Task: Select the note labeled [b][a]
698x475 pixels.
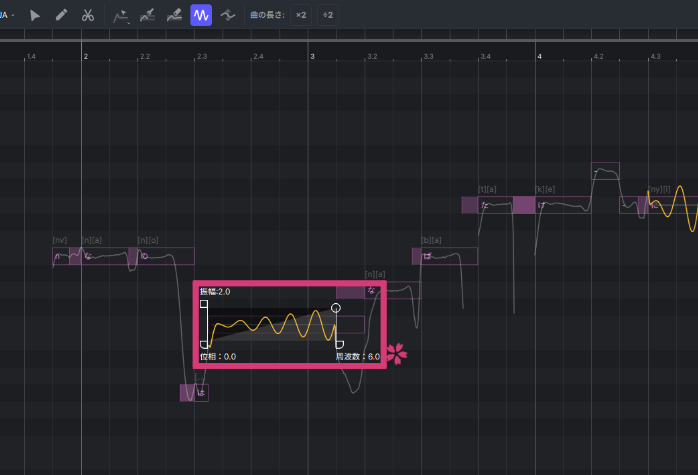Action: (x=444, y=256)
